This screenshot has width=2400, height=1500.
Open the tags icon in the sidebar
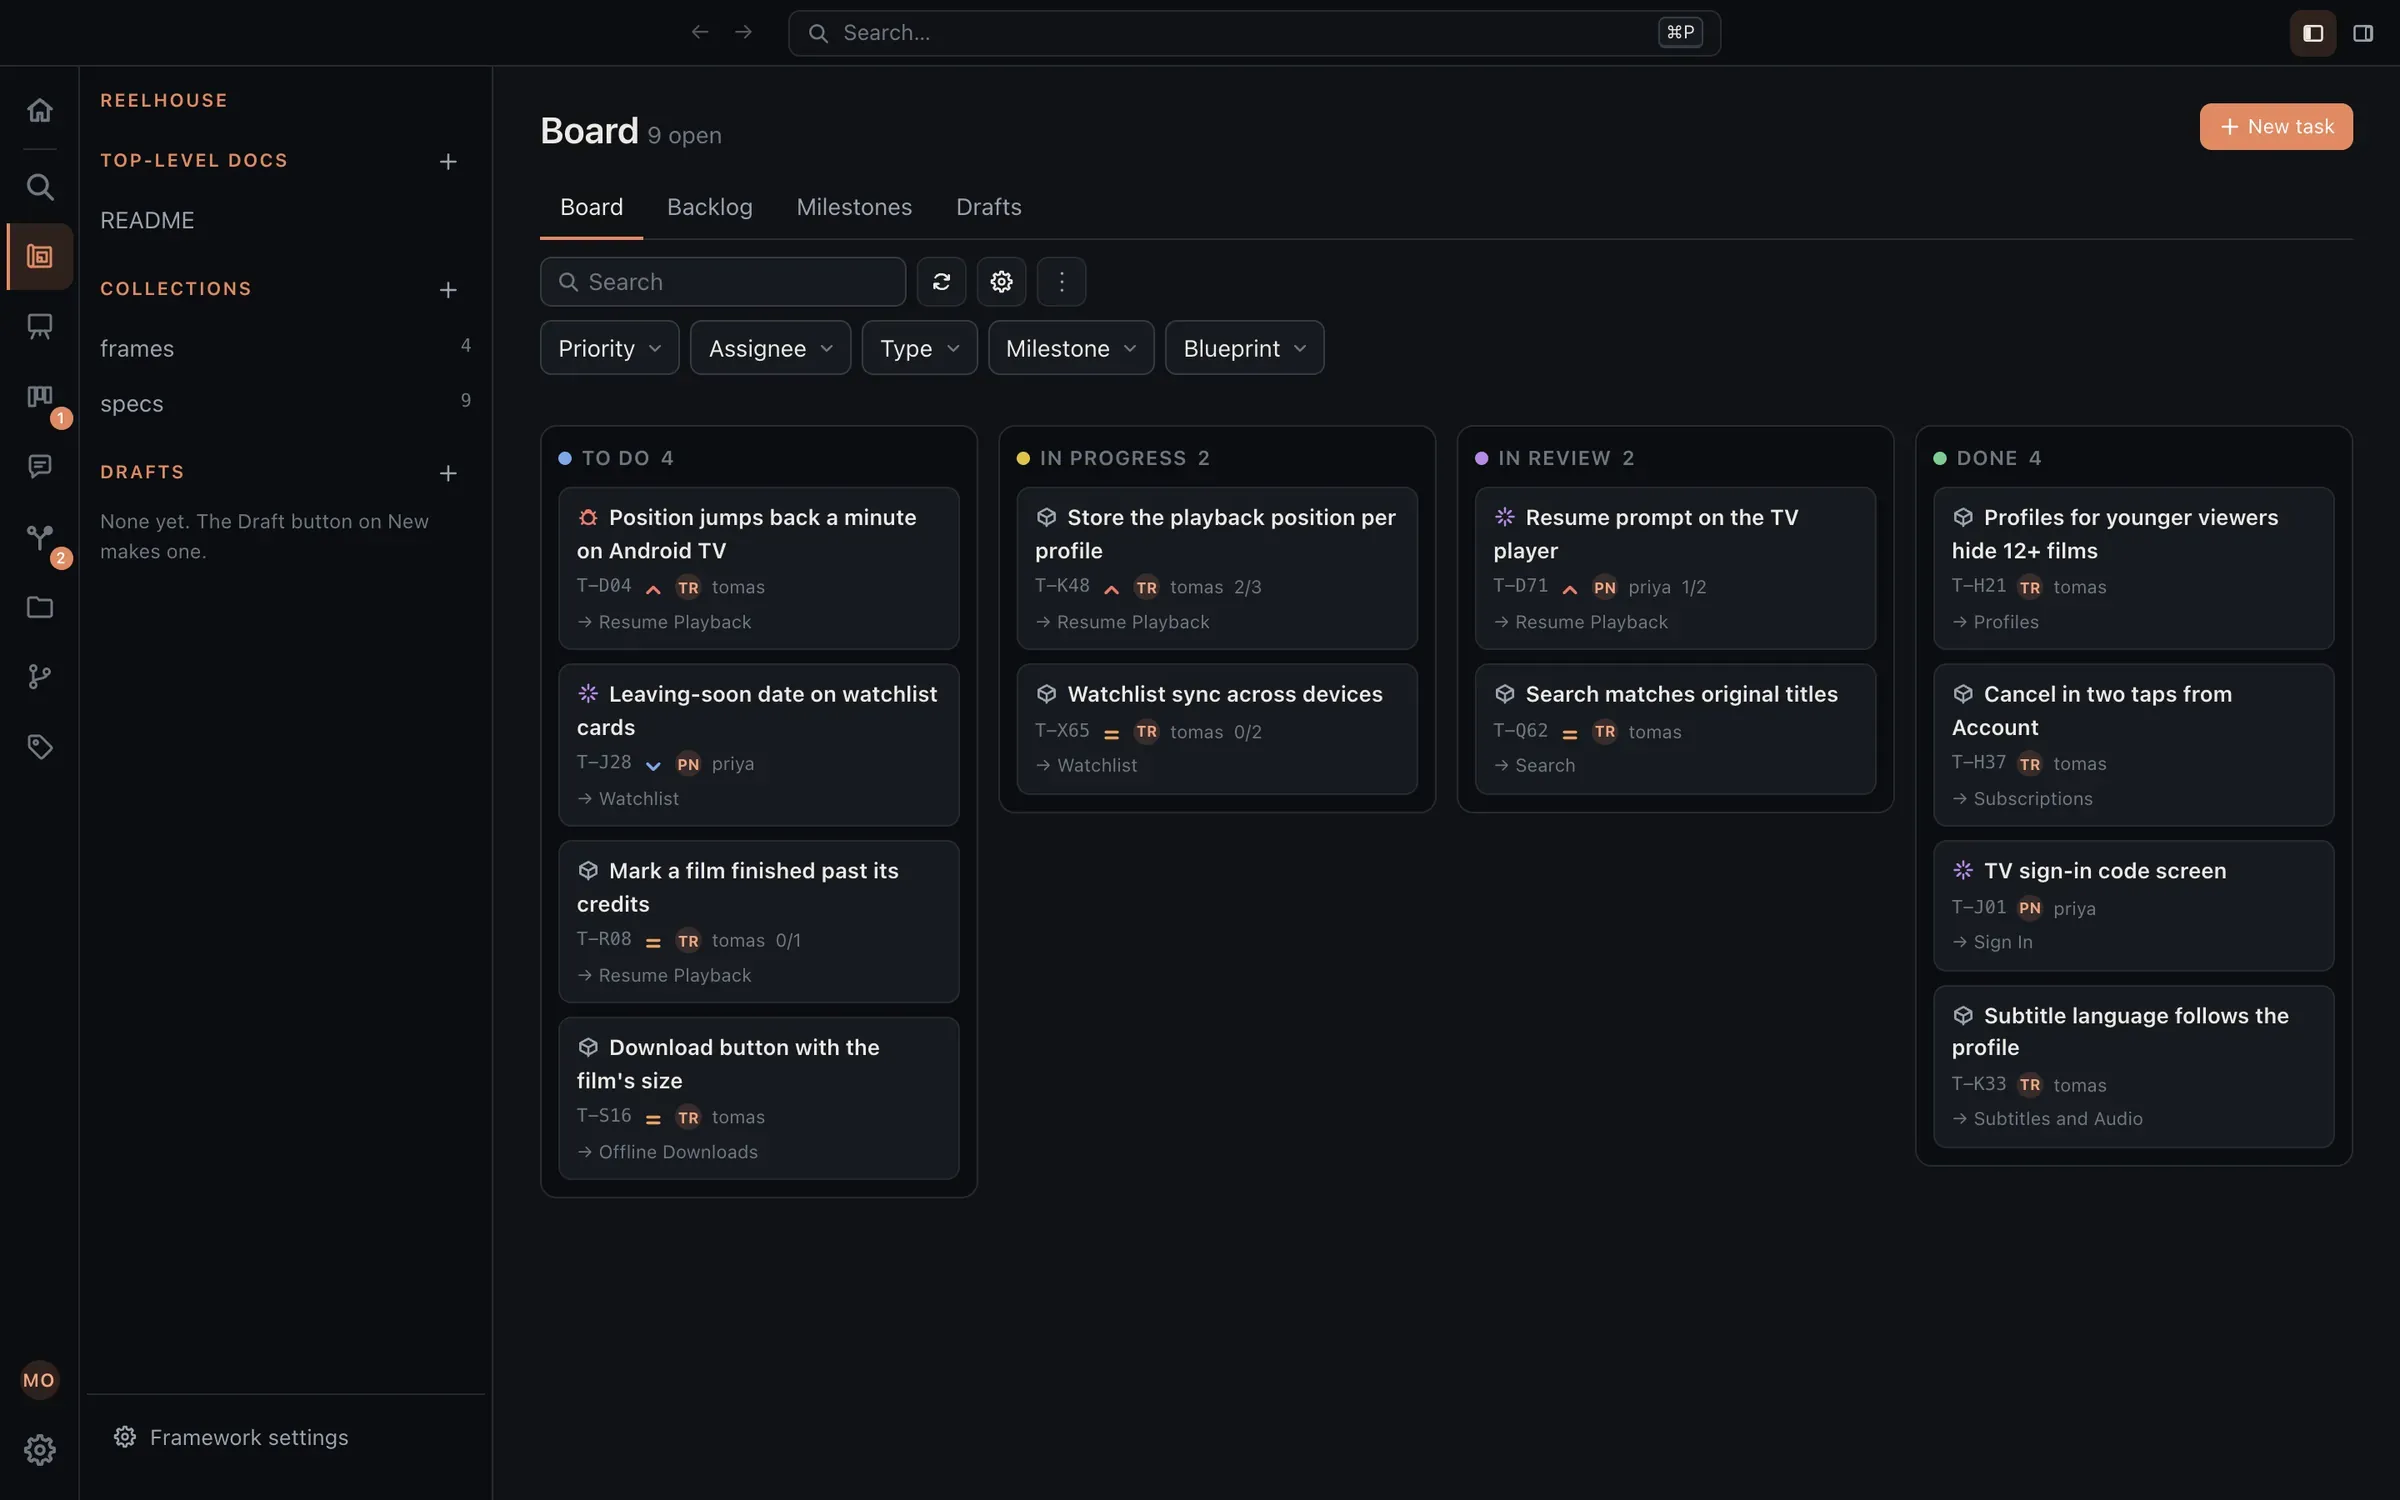(39, 747)
